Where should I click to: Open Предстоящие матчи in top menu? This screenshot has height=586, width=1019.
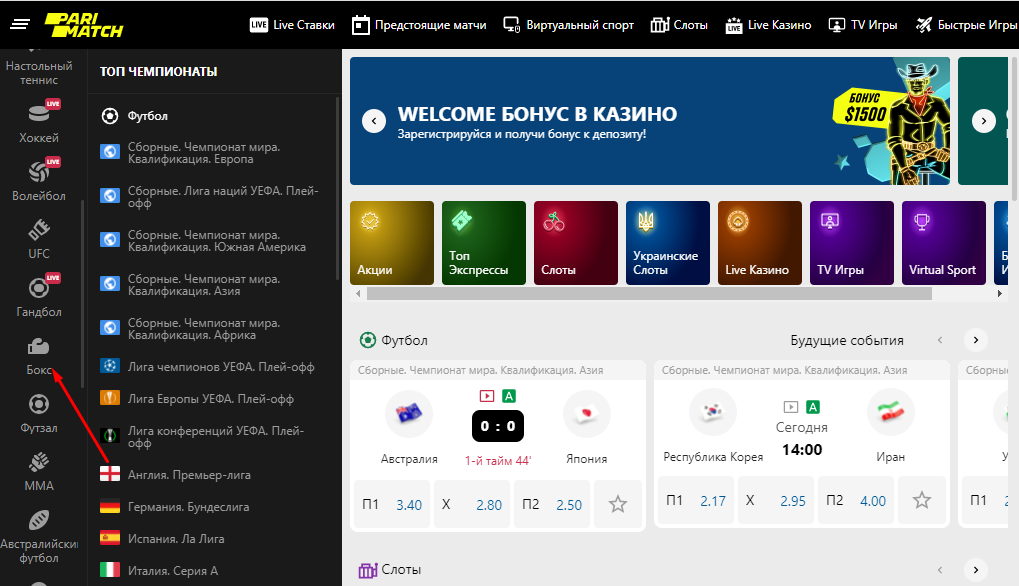coord(419,25)
